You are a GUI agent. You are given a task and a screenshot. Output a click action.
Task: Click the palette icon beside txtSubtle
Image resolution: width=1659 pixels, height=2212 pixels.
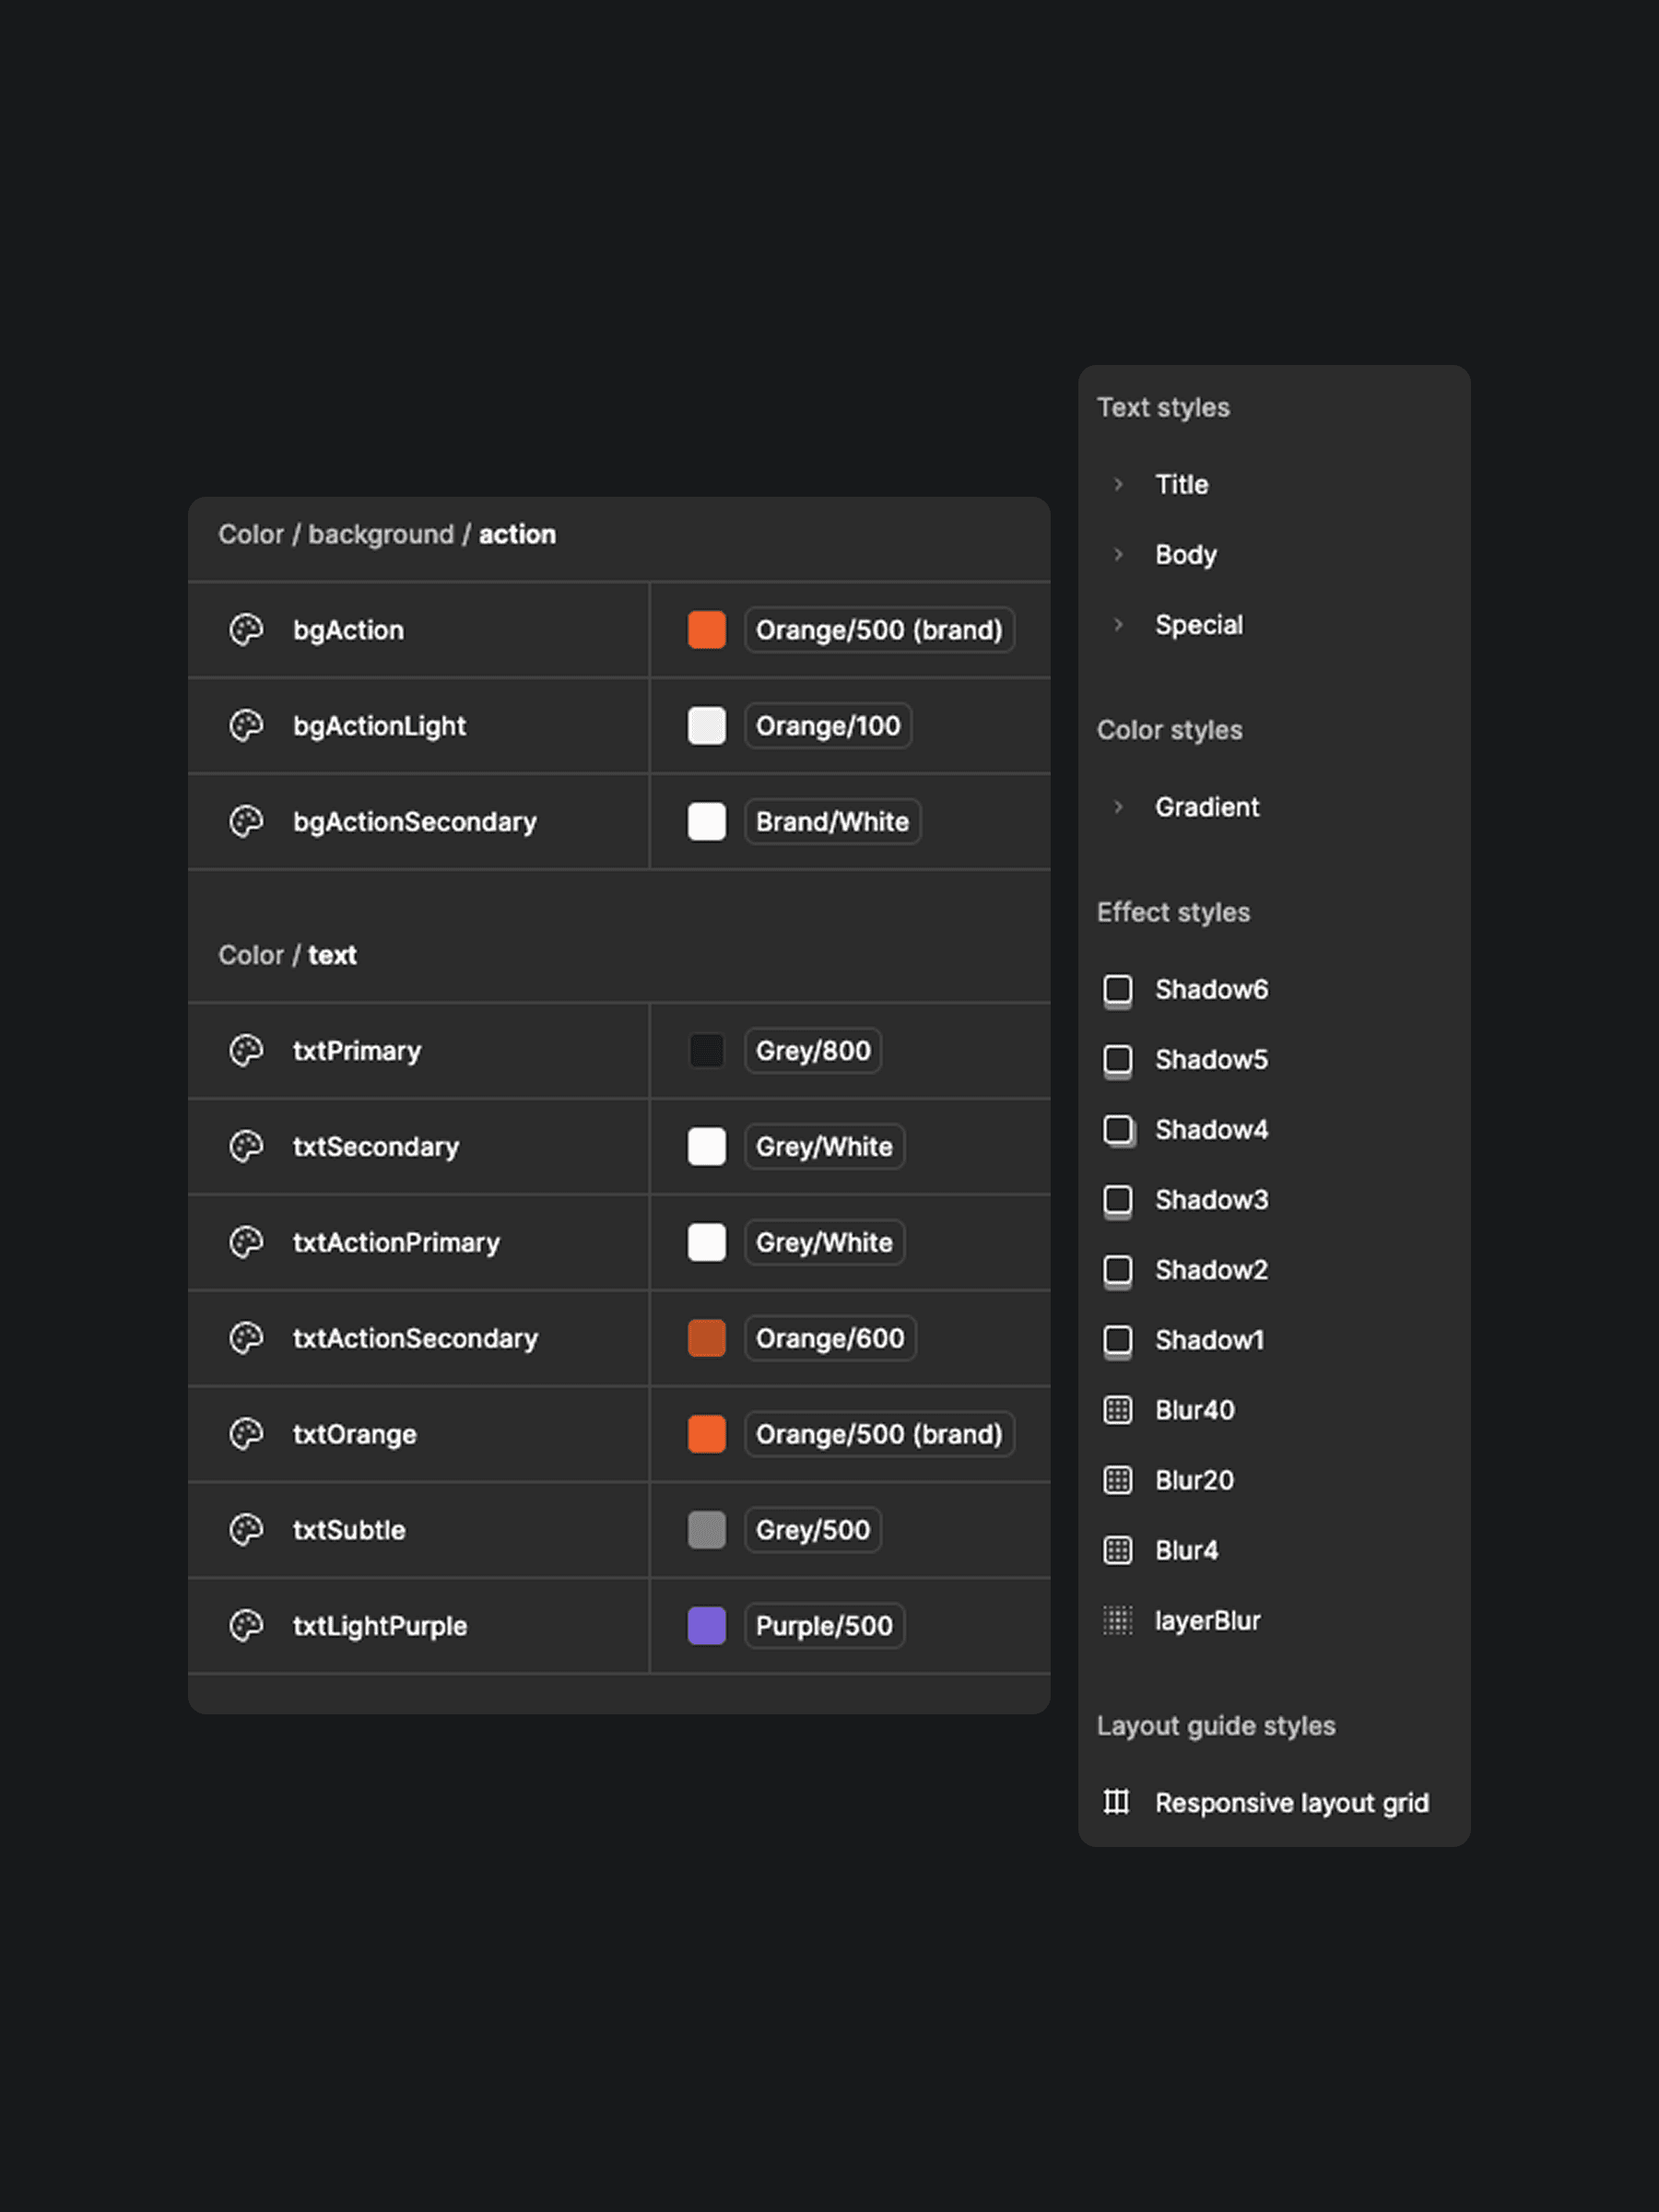246,1530
